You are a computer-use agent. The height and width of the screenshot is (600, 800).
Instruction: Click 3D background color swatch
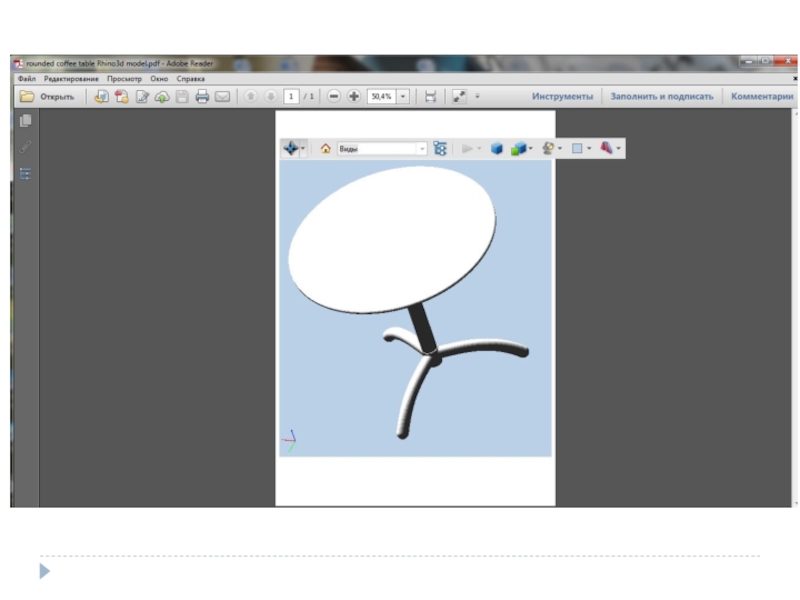577,148
